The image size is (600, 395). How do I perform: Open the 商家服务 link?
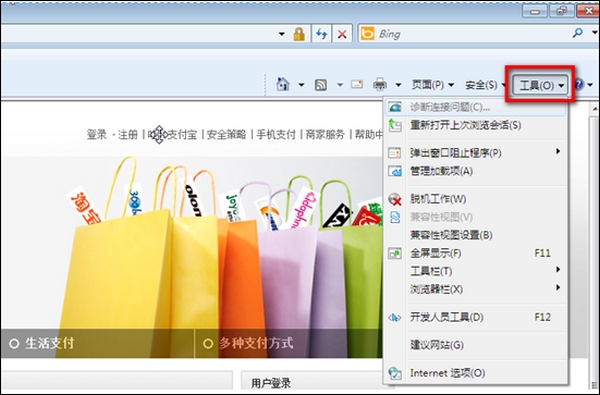coord(325,135)
